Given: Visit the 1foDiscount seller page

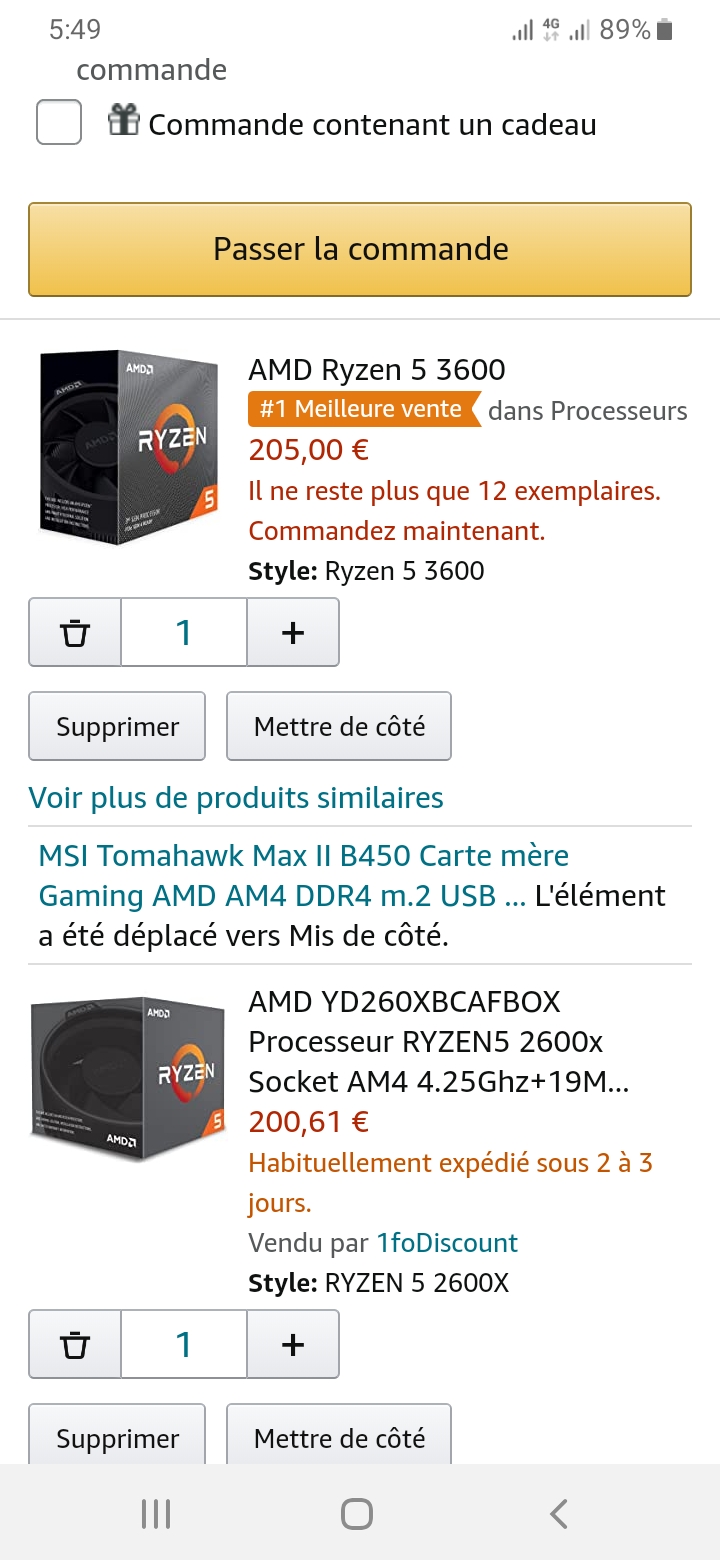Looking at the screenshot, I should click(x=447, y=1243).
